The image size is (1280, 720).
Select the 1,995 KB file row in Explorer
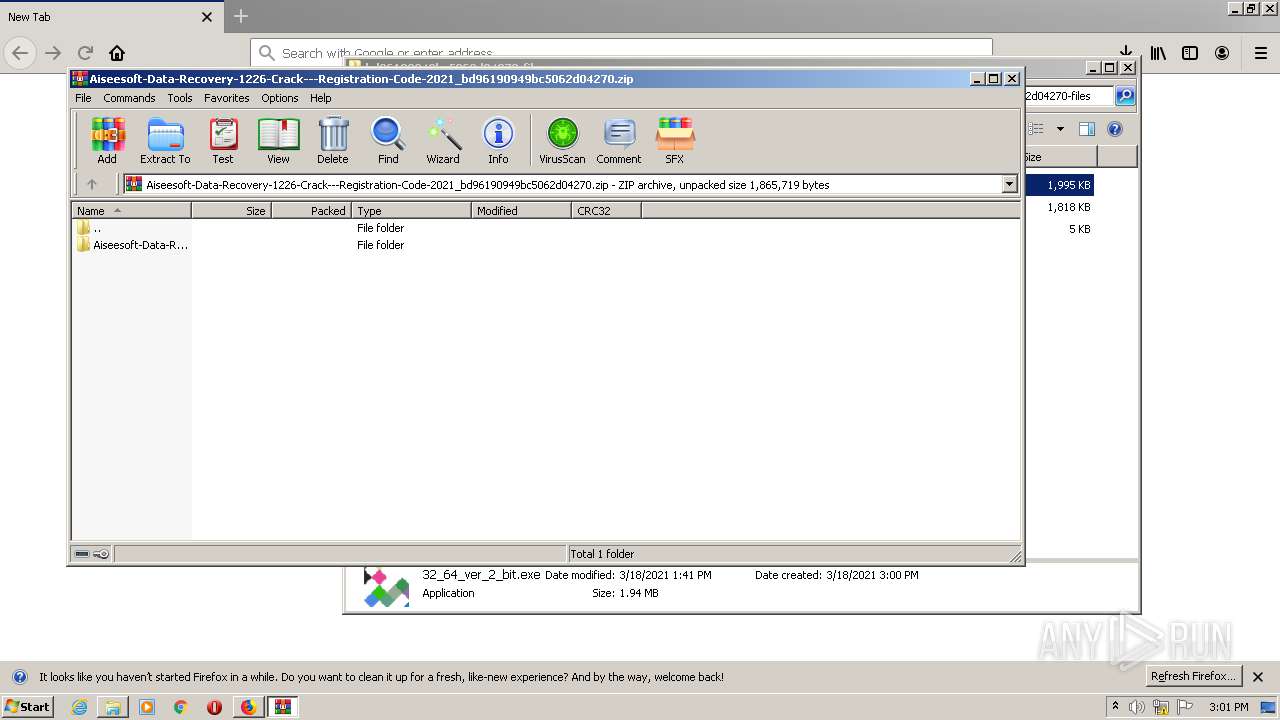click(1058, 185)
